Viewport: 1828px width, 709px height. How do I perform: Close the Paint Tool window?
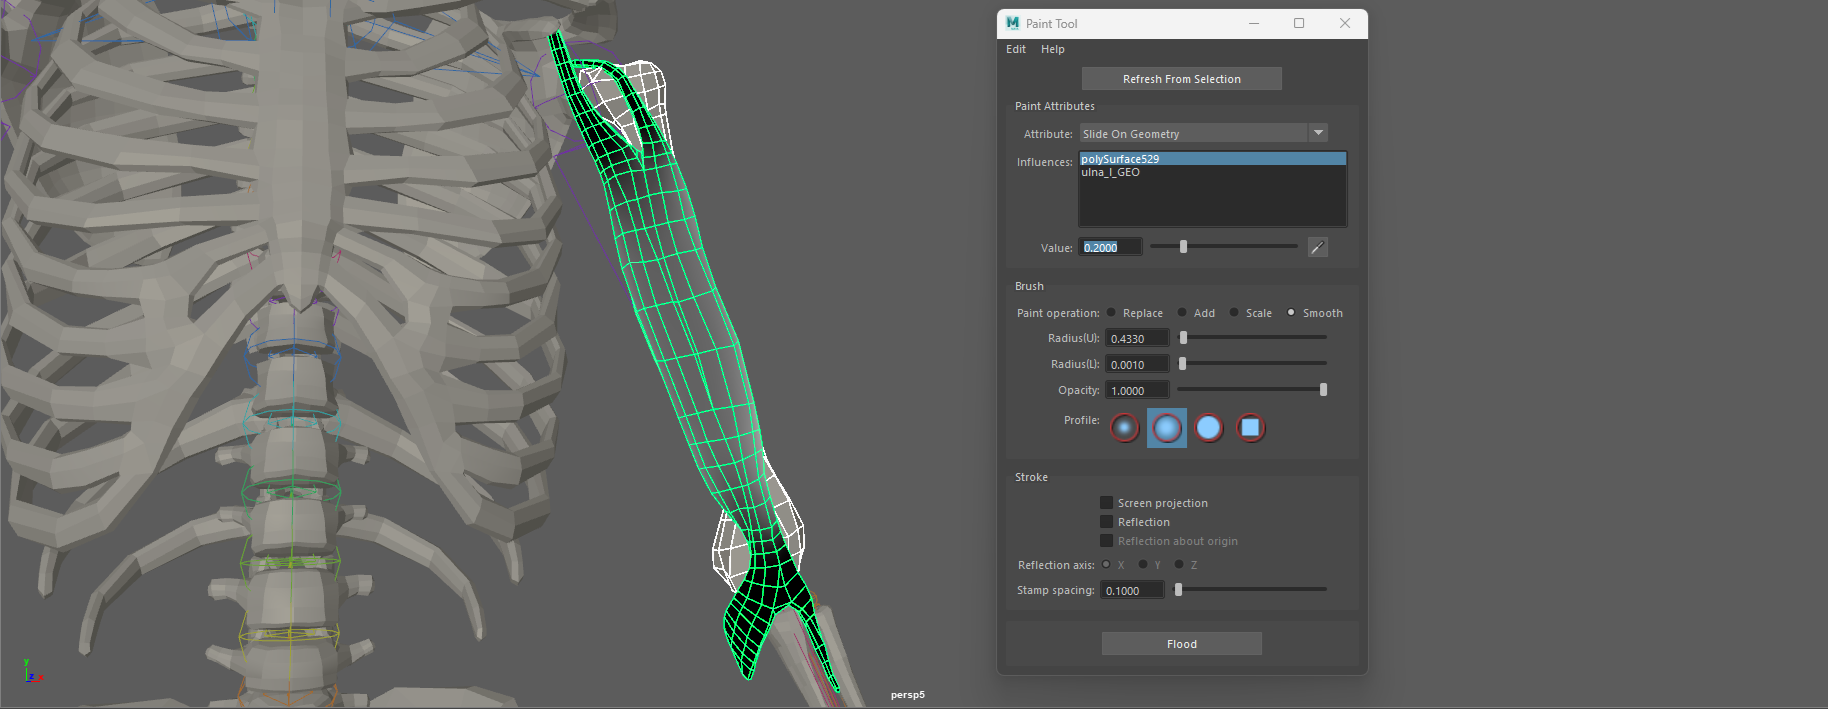click(x=1345, y=23)
